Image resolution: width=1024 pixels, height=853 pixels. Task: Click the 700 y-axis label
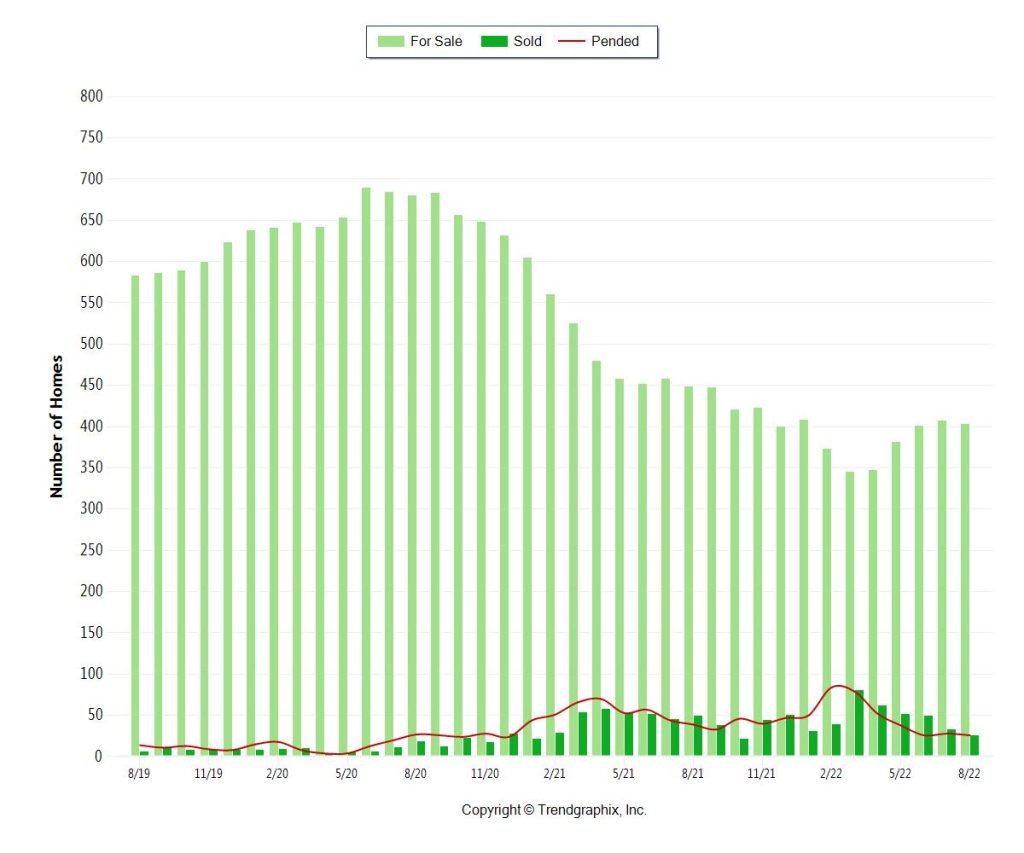(x=91, y=178)
